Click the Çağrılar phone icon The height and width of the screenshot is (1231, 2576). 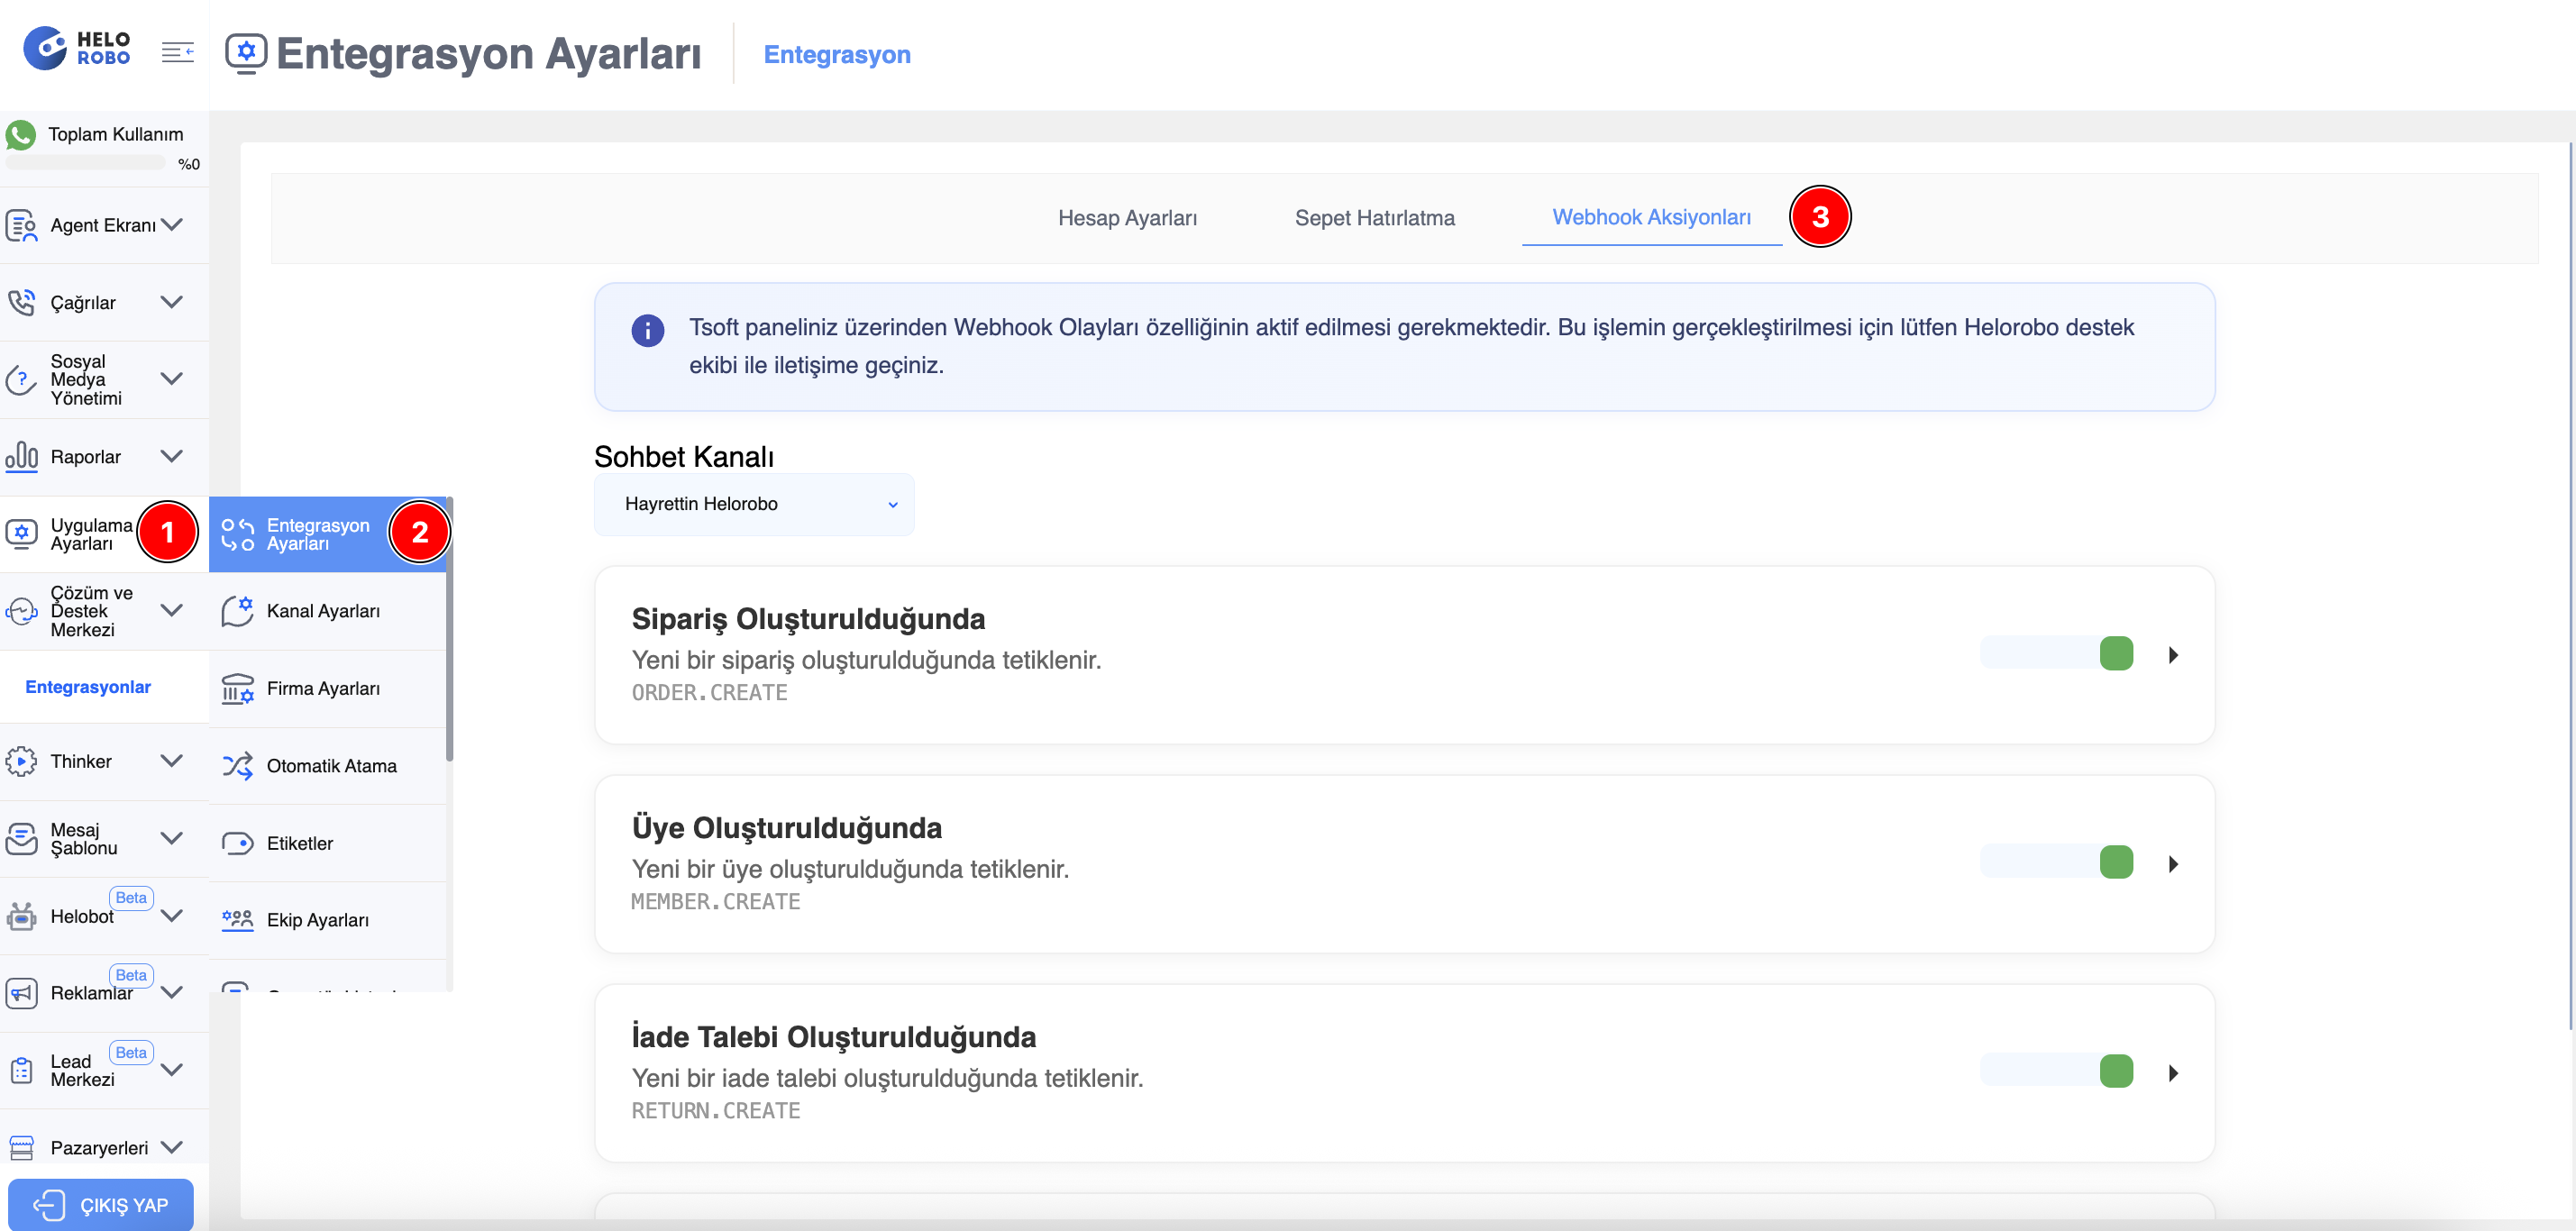tap(21, 302)
